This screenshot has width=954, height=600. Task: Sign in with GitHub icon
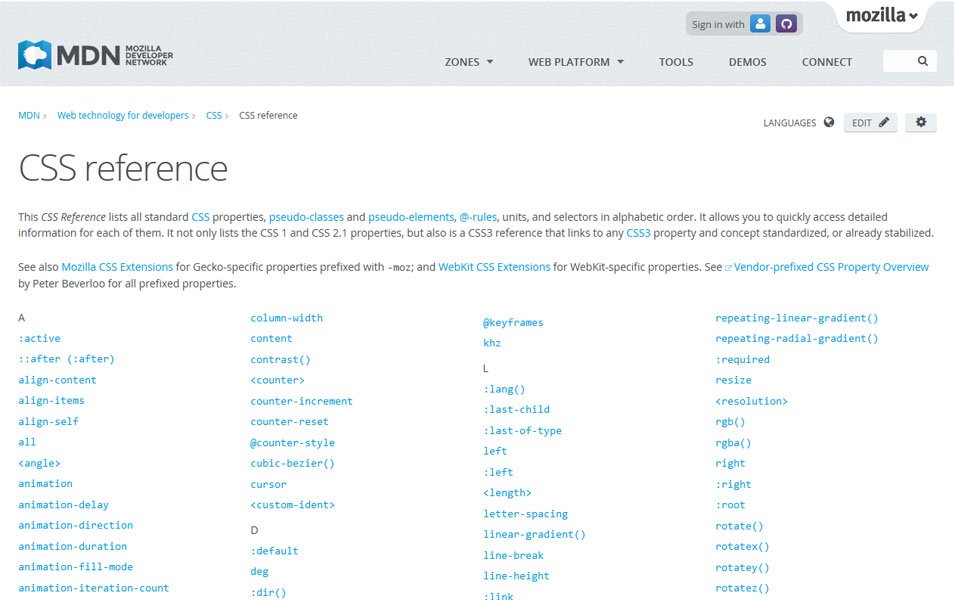[786, 23]
